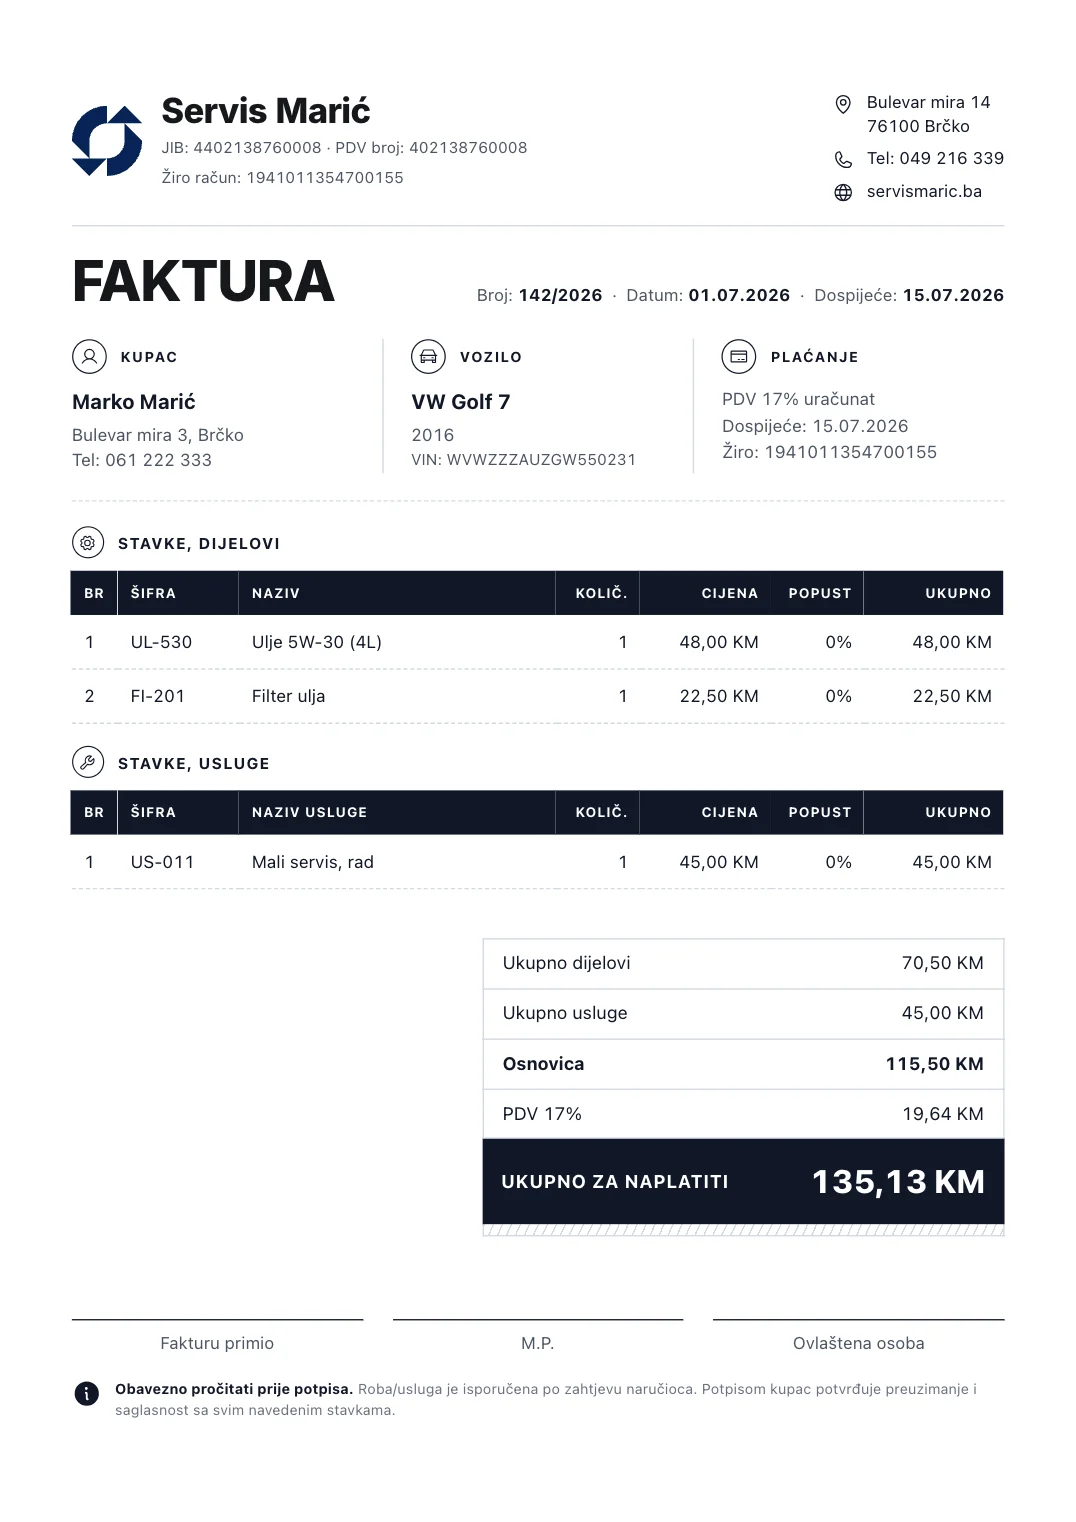This screenshot has width=1076, height=1522.
Task: Open the servismaric.ba website link
Action: click(924, 191)
